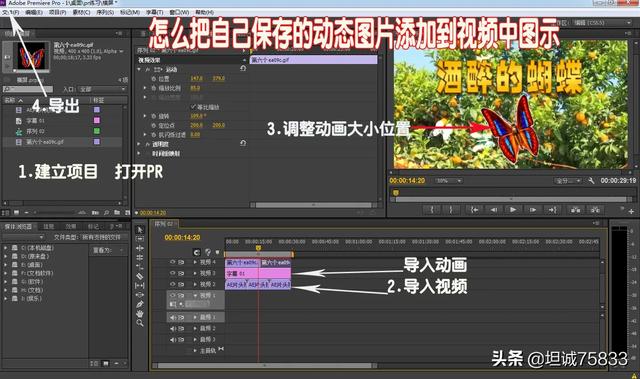The image size is (640, 379).
Task: Toggle eye visibility of 视频 2 track
Action: (172, 284)
